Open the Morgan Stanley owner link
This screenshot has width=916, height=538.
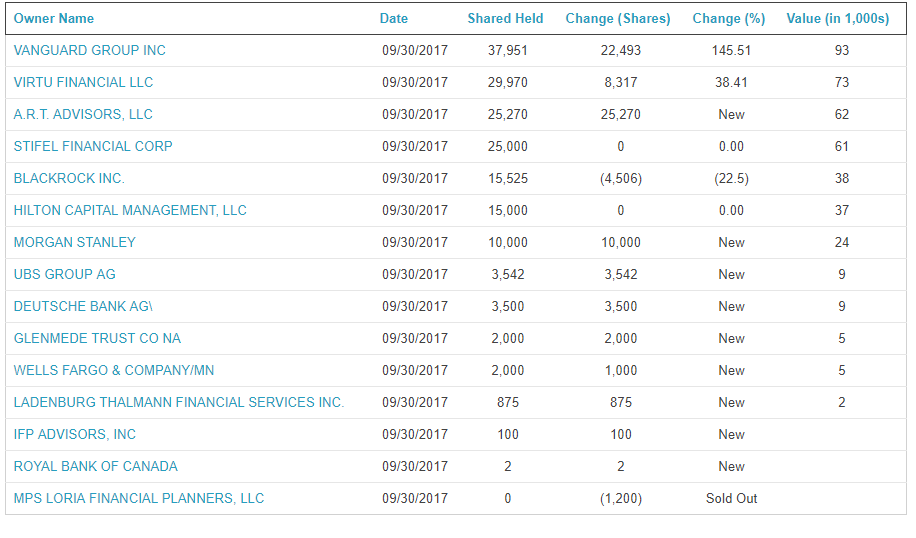(75, 242)
